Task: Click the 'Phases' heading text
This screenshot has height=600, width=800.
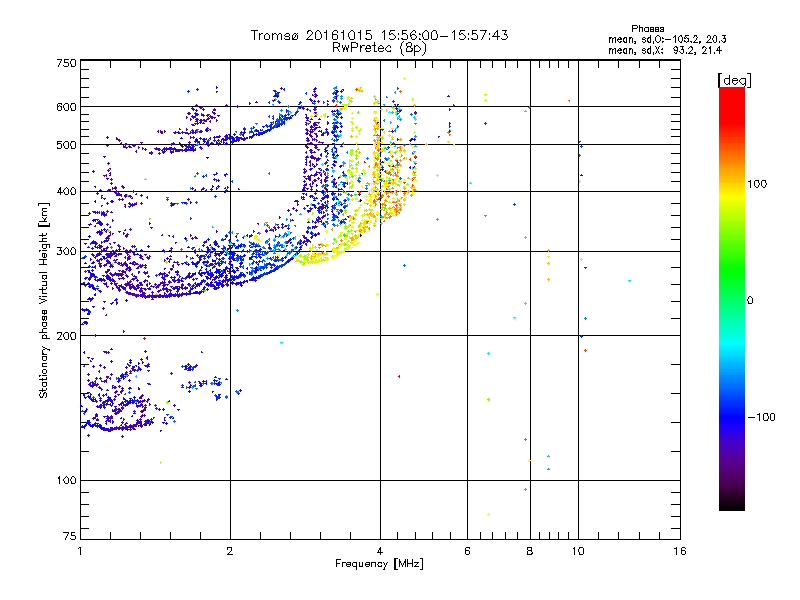Action: 647,29
